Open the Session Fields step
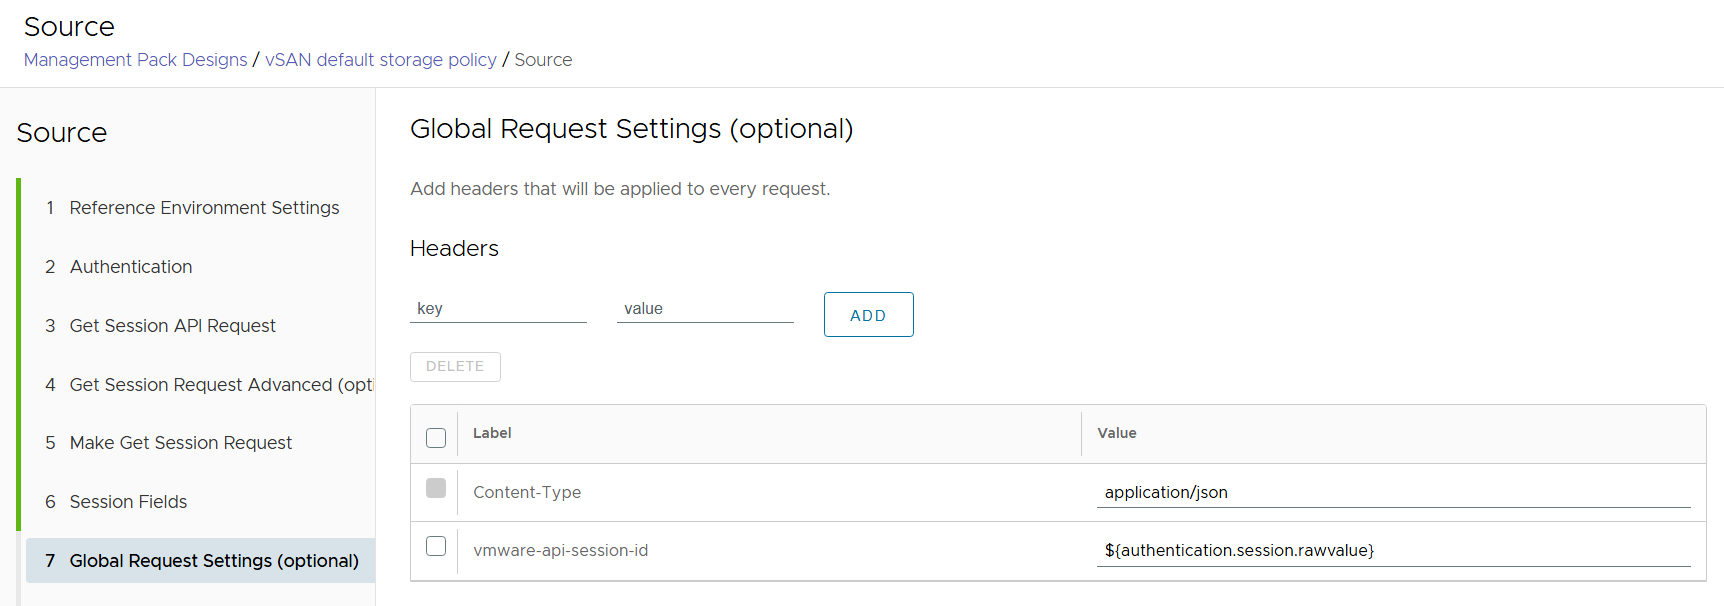The image size is (1724, 606). pos(128,502)
